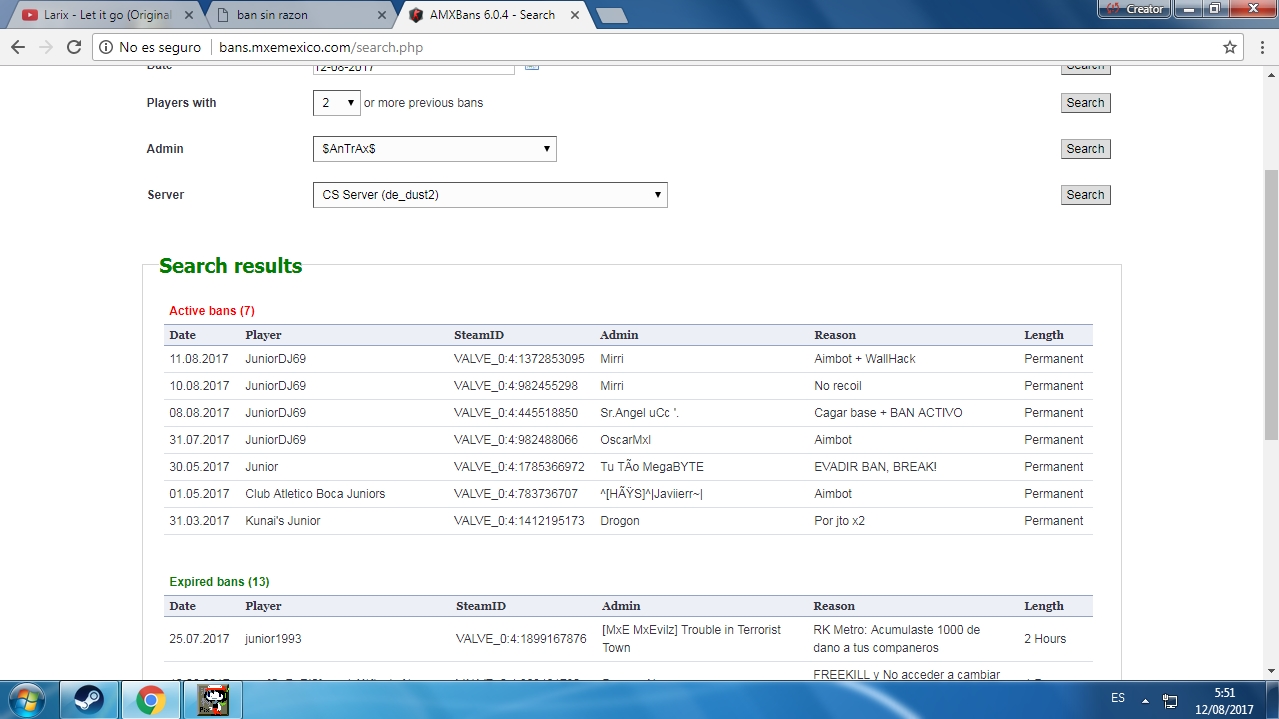The image size is (1279, 719).
Task: Click player 'Kunai's Junior'
Action: [x=283, y=521]
